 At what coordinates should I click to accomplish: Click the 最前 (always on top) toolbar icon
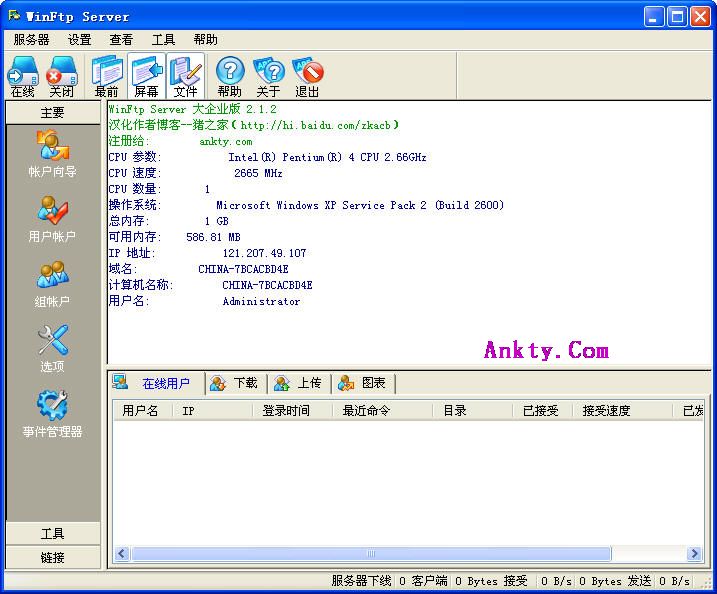(x=107, y=76)
